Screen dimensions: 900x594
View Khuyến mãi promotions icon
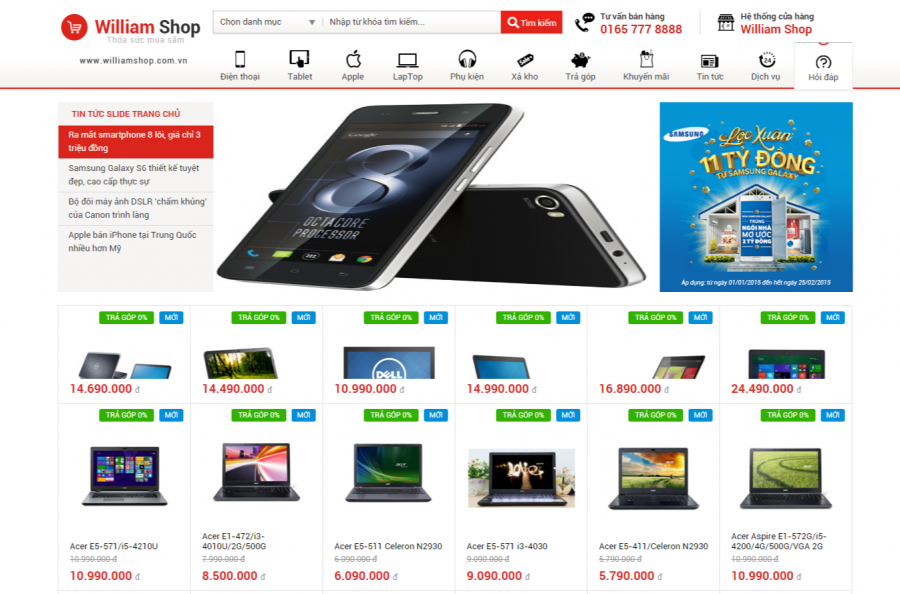click(646, 59)
